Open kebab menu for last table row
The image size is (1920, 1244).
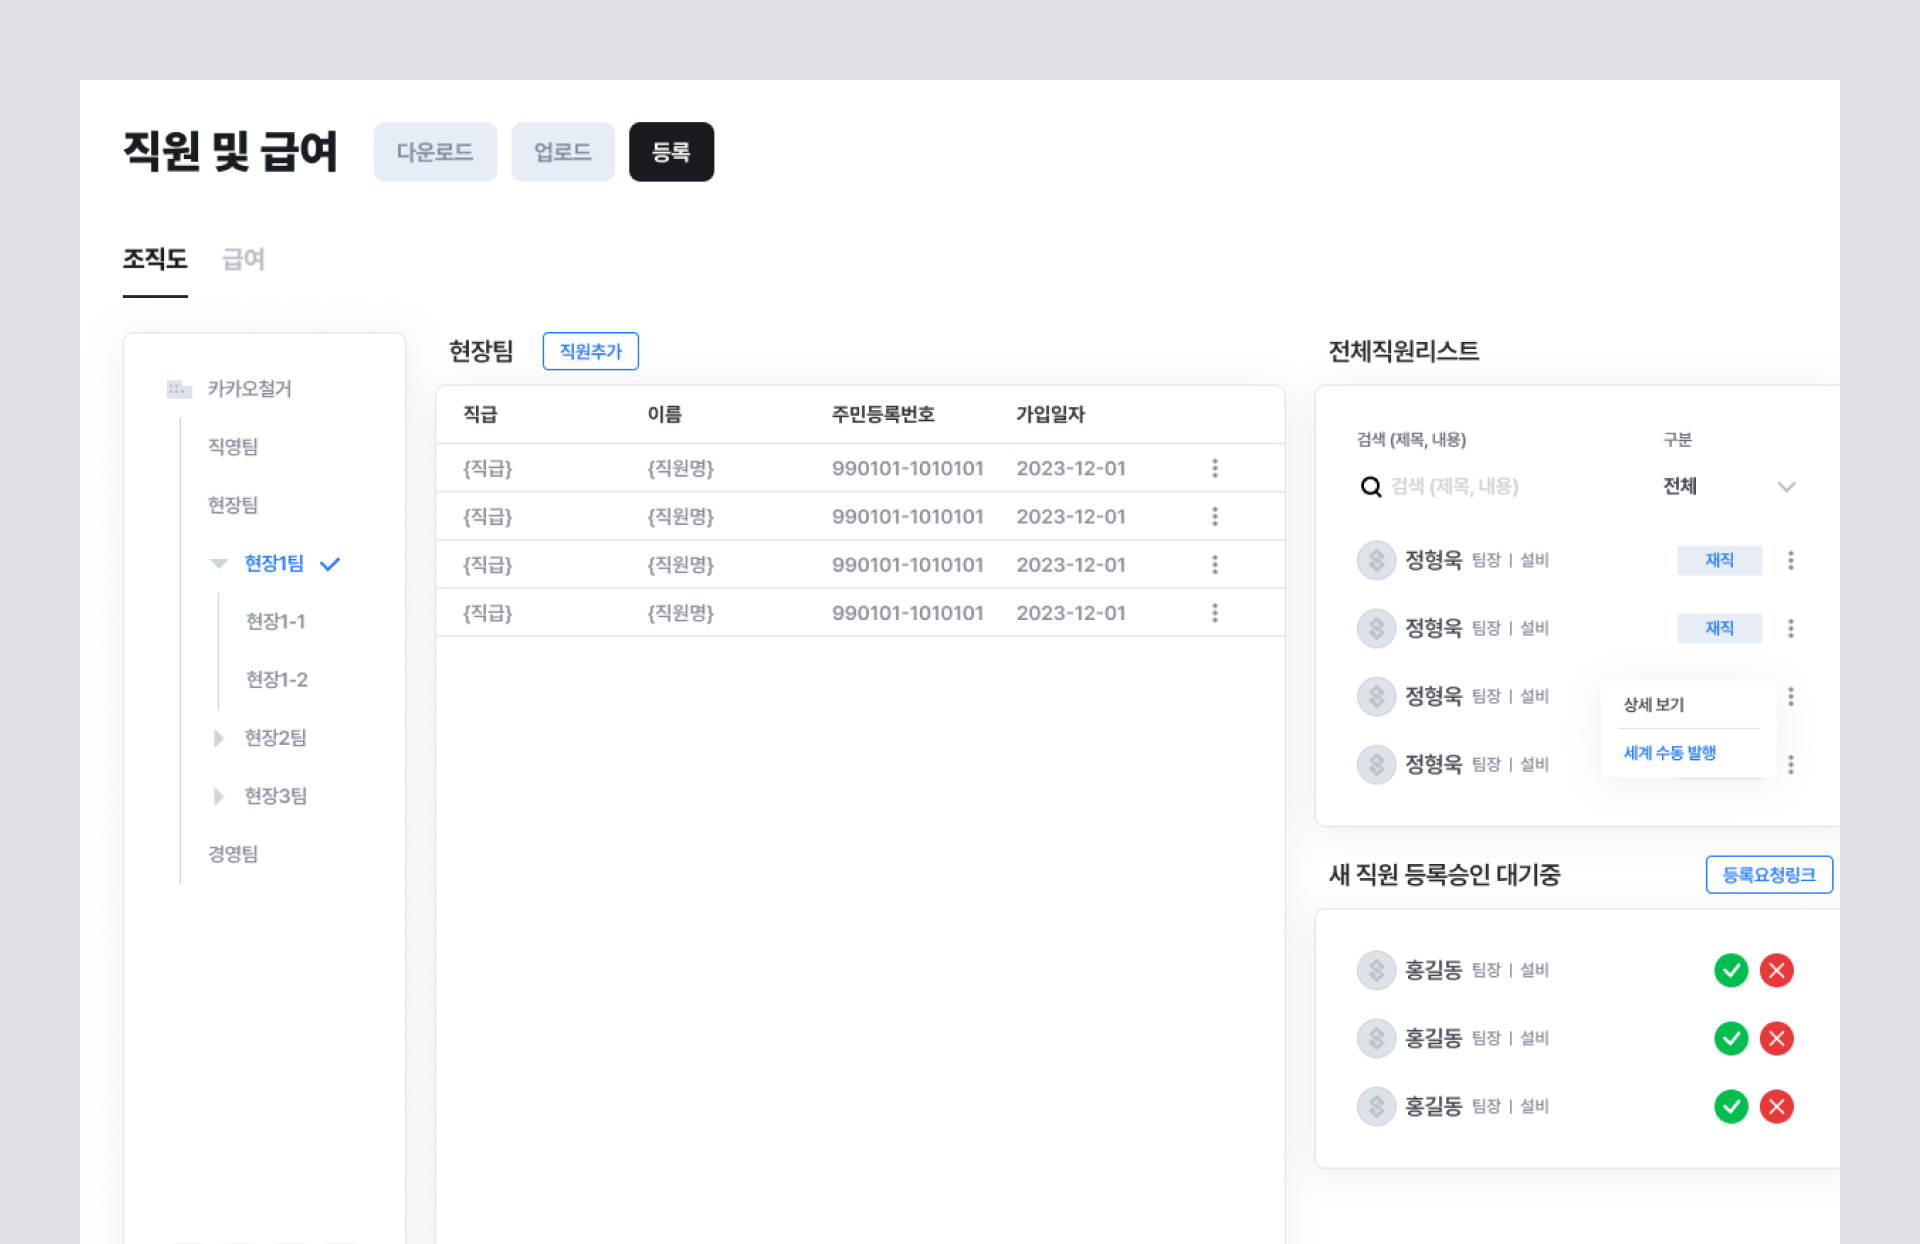pos(1214,613)
